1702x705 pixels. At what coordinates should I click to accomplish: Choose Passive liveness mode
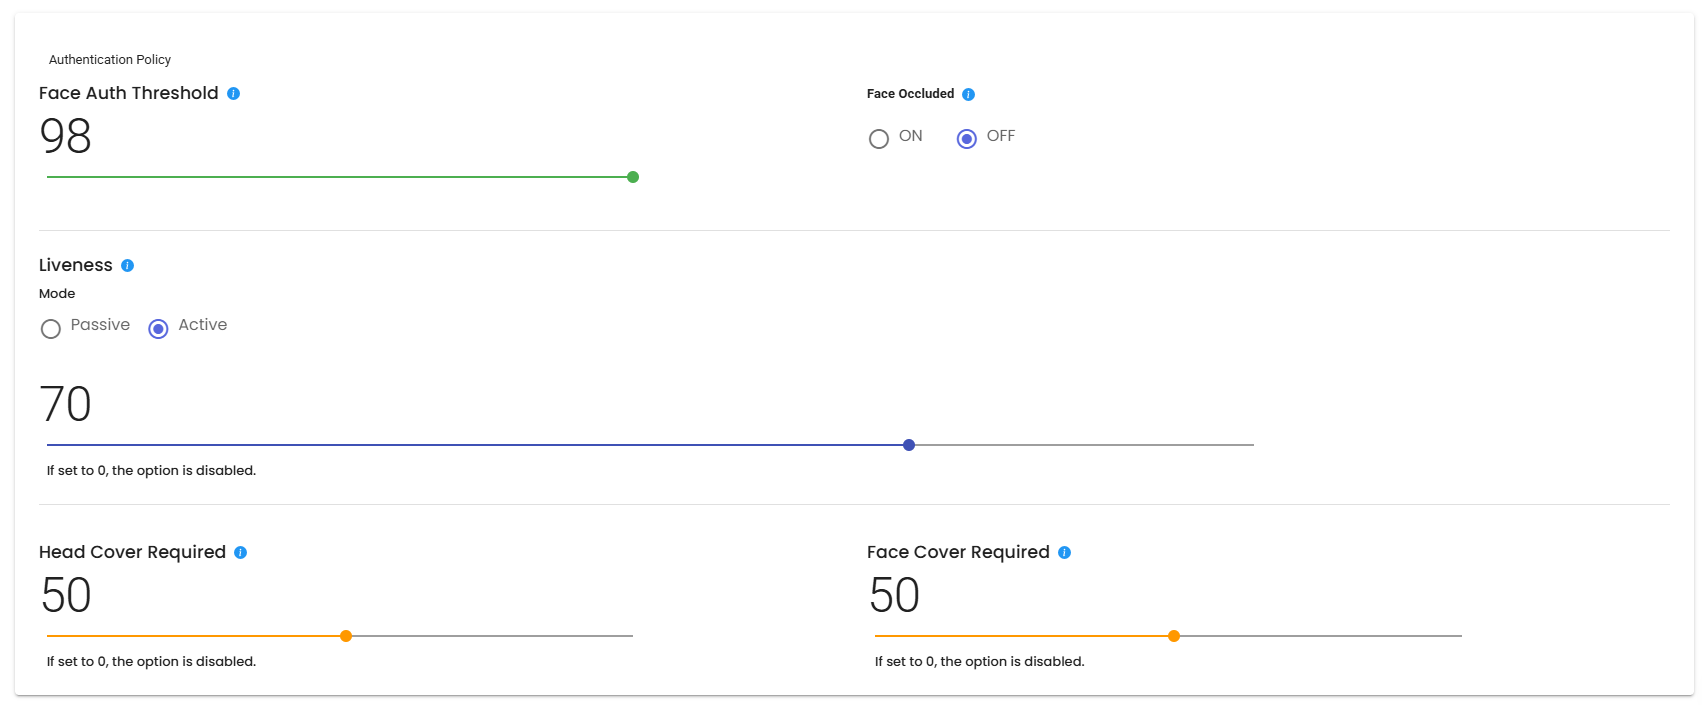51,328
